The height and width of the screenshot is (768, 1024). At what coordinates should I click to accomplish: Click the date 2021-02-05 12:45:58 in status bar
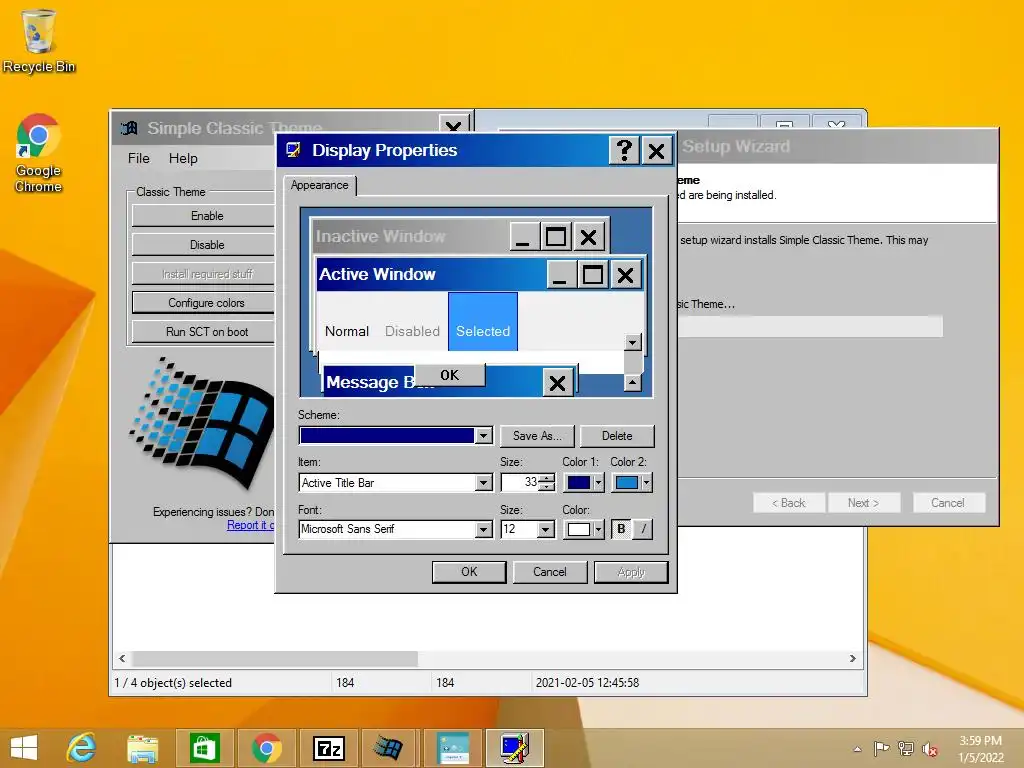point(587,682)
